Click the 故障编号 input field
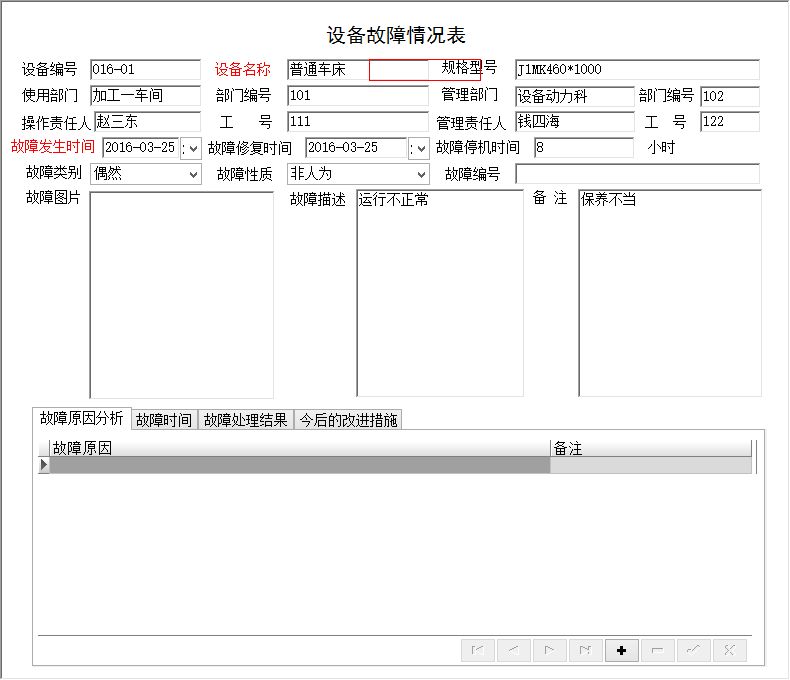 [637, 174]
